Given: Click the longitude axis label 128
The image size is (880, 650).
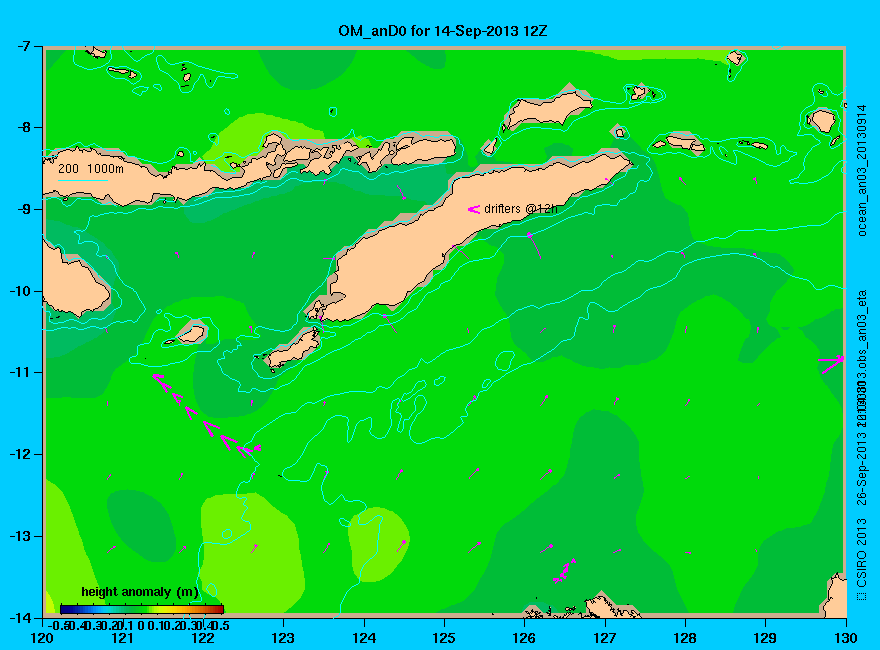Looking at the screenshot, I should pos(685,638).
